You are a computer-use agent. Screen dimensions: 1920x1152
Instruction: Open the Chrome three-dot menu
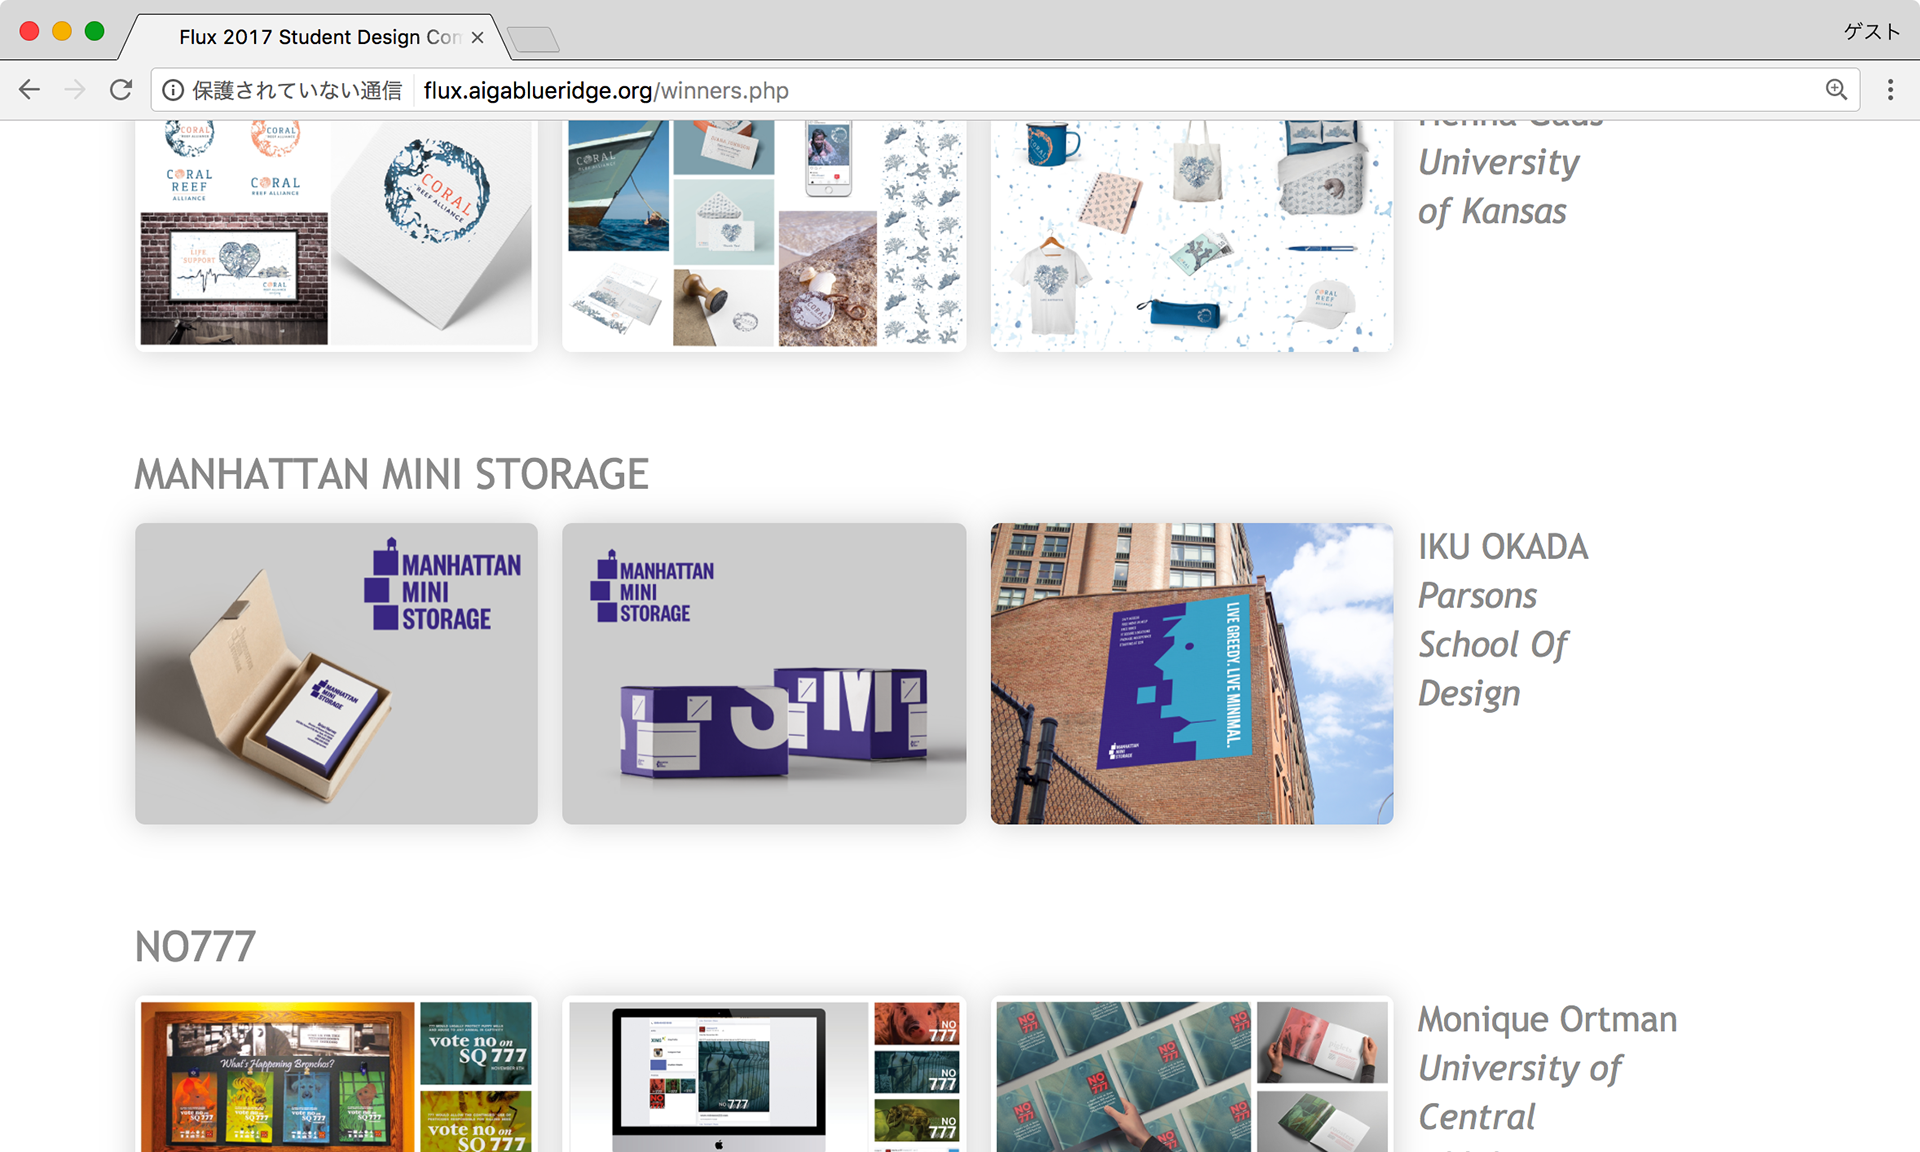click(1890, 90)
